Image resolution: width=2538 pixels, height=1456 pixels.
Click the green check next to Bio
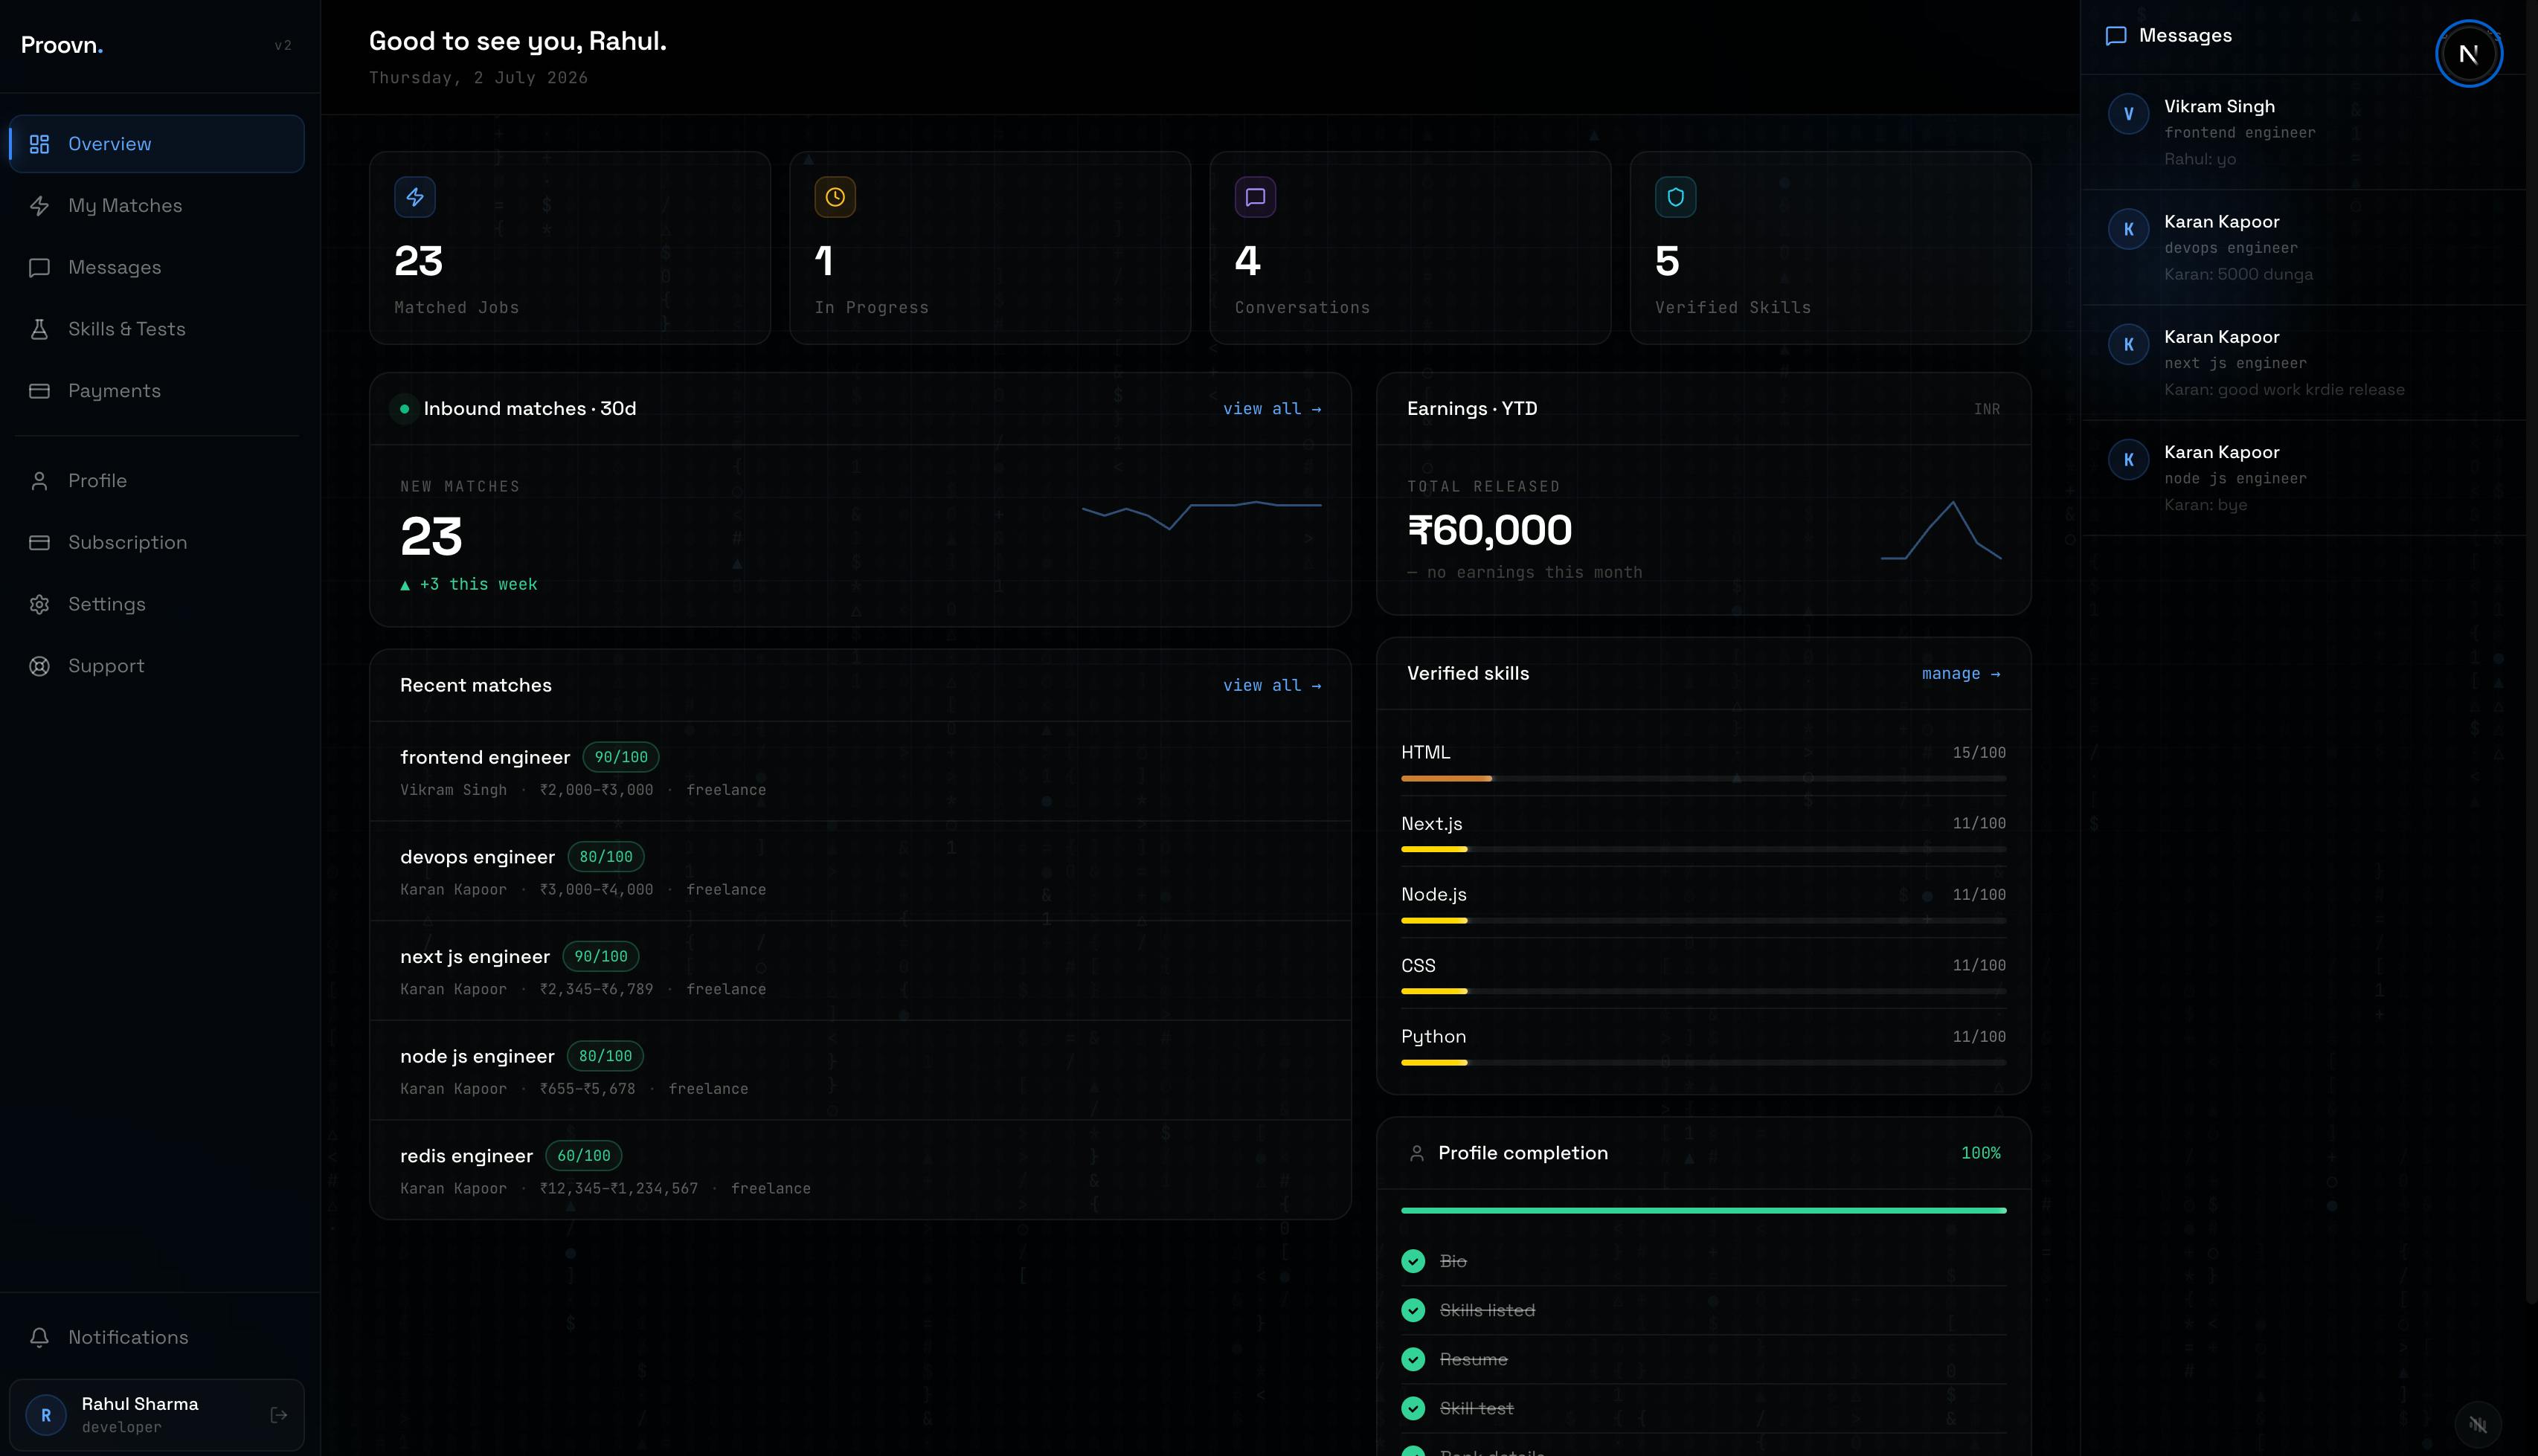click(1413, 1261)
